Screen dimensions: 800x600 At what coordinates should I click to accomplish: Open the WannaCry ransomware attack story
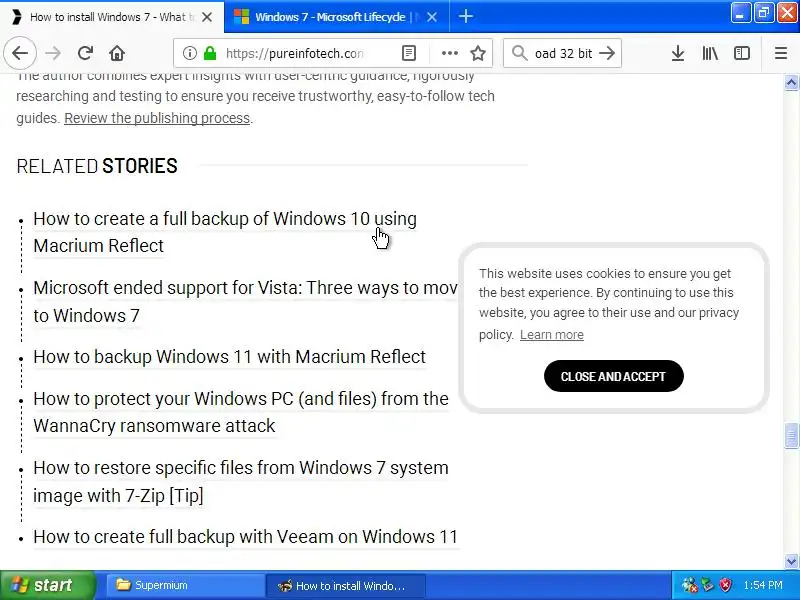point(241,412)
